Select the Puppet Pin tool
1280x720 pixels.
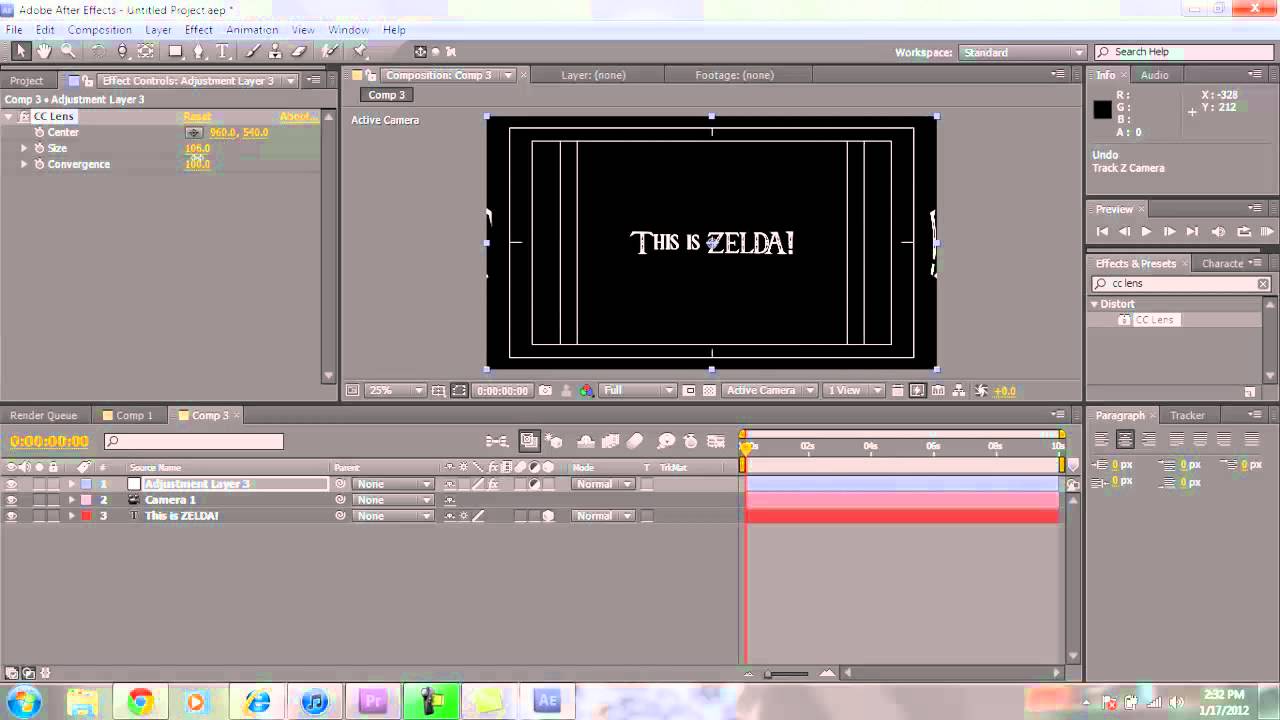coord(360,51)
